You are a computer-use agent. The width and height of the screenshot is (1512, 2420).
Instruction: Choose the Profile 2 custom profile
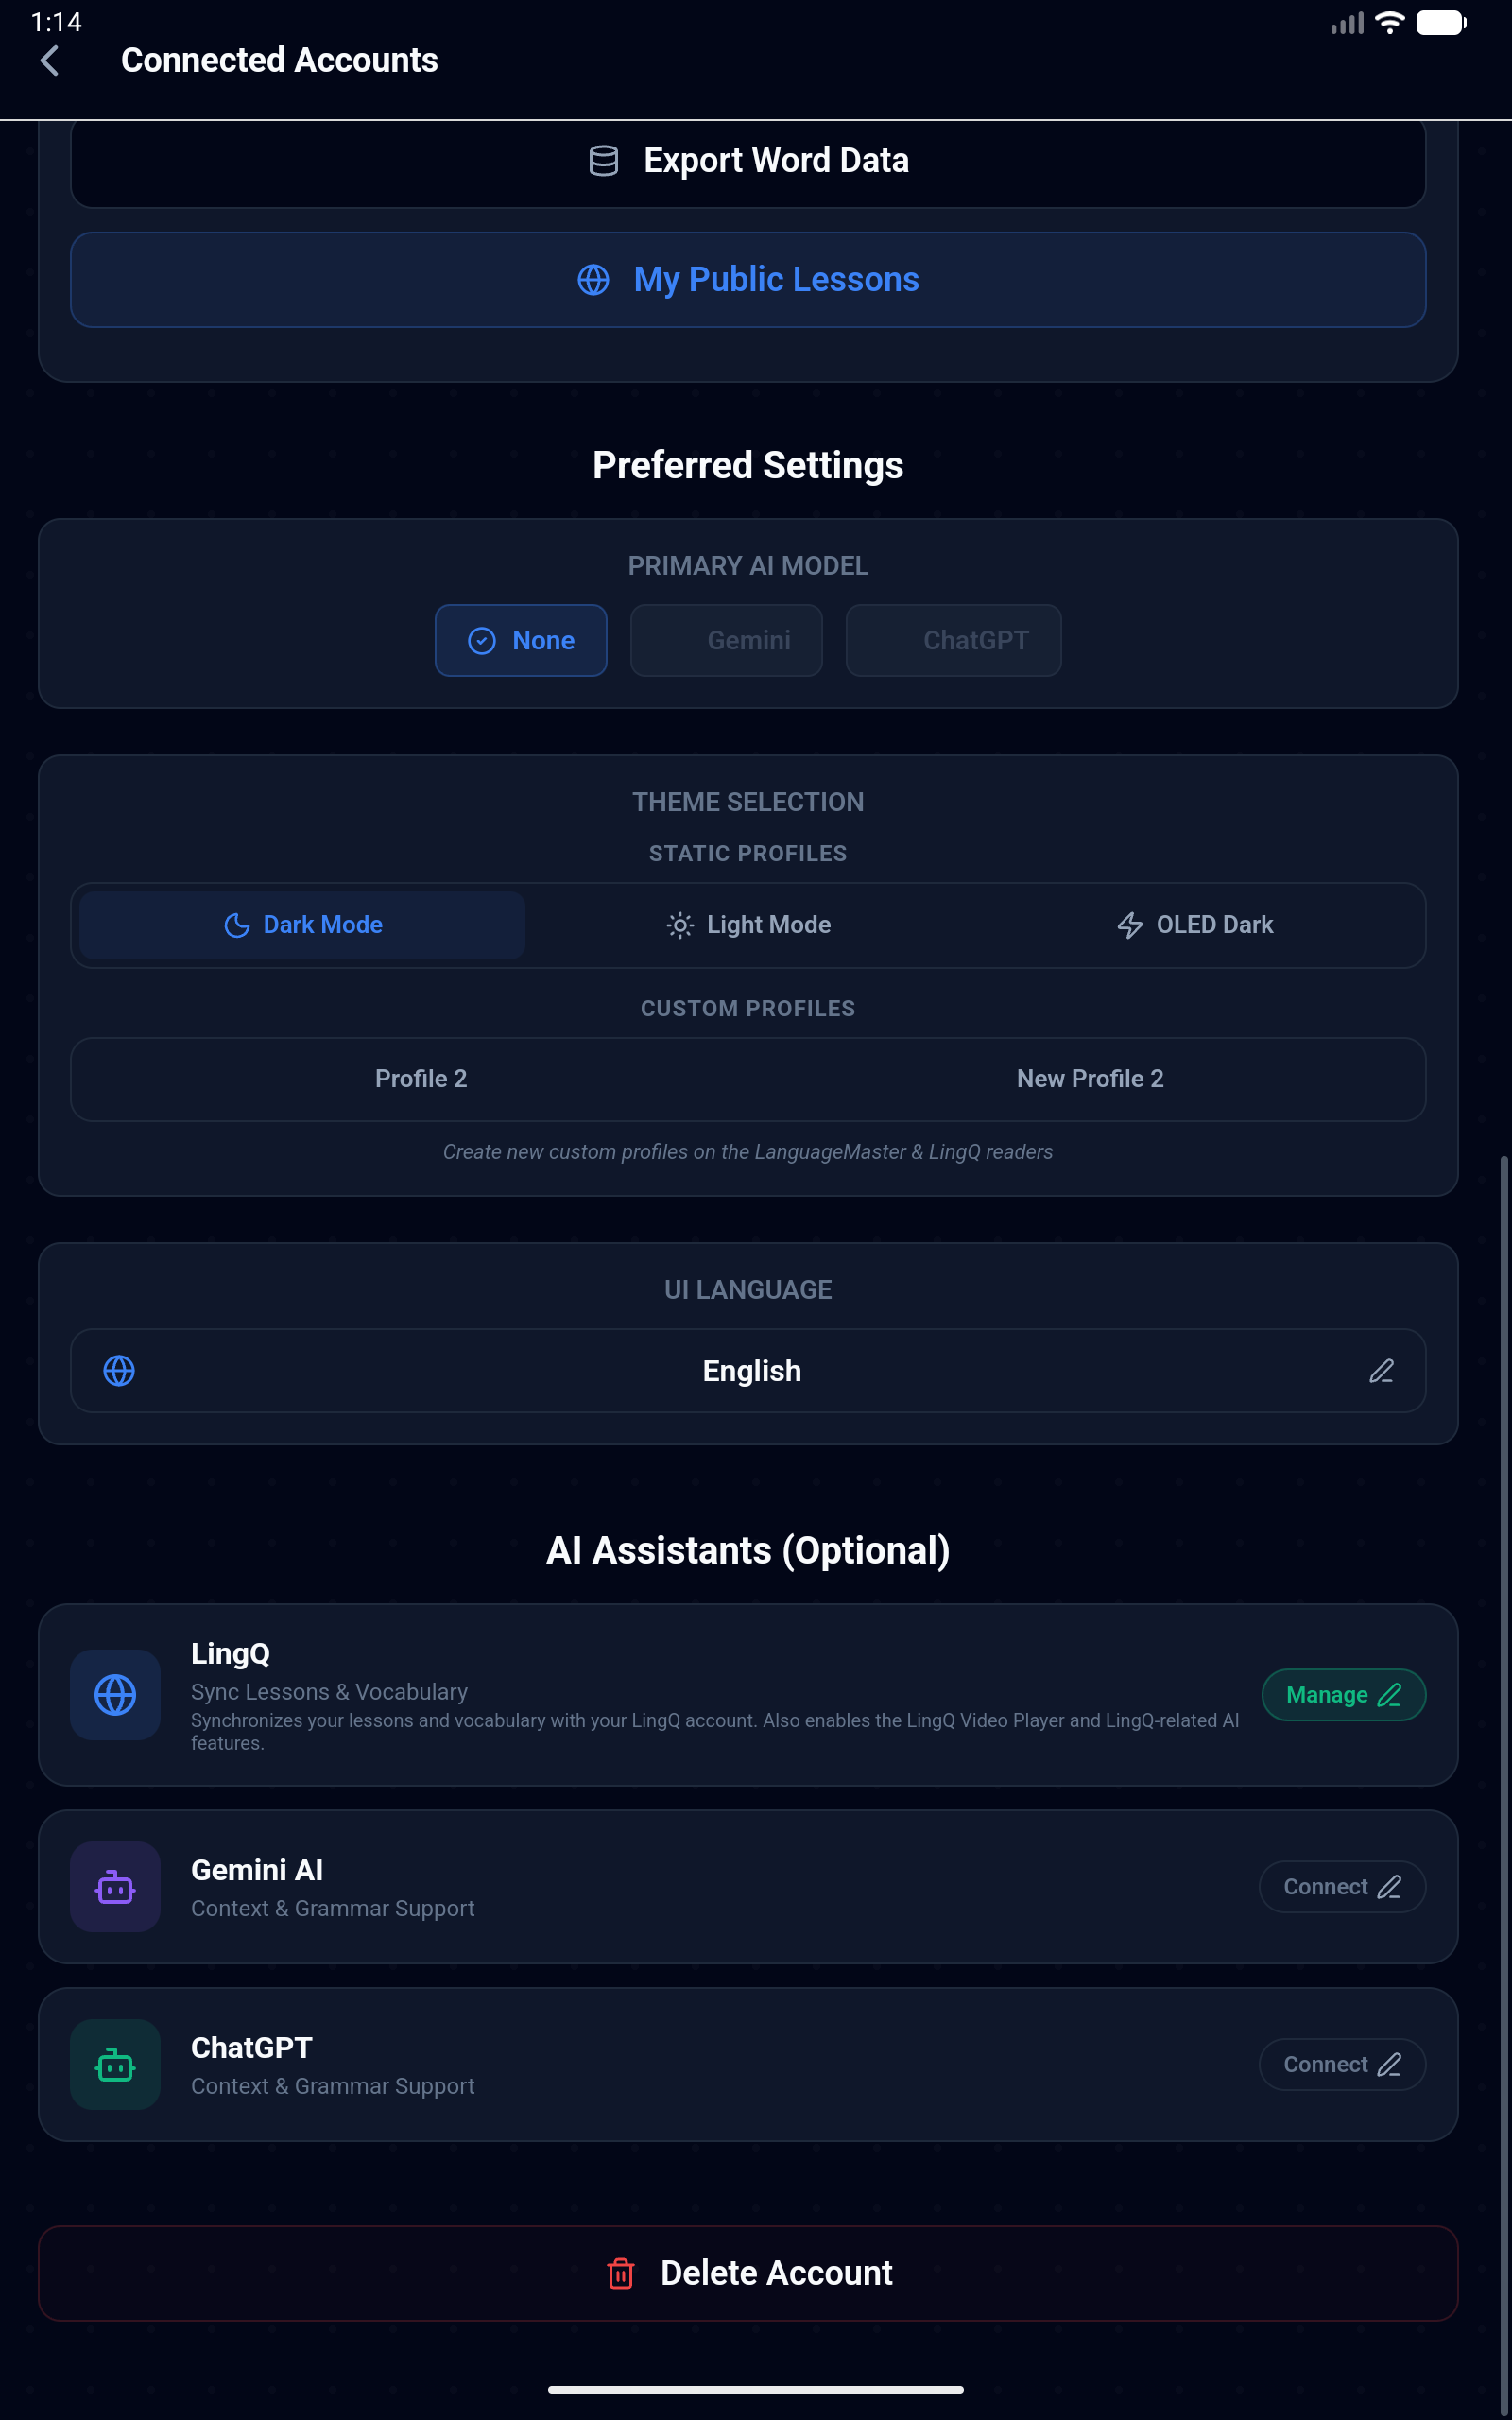421,1079
